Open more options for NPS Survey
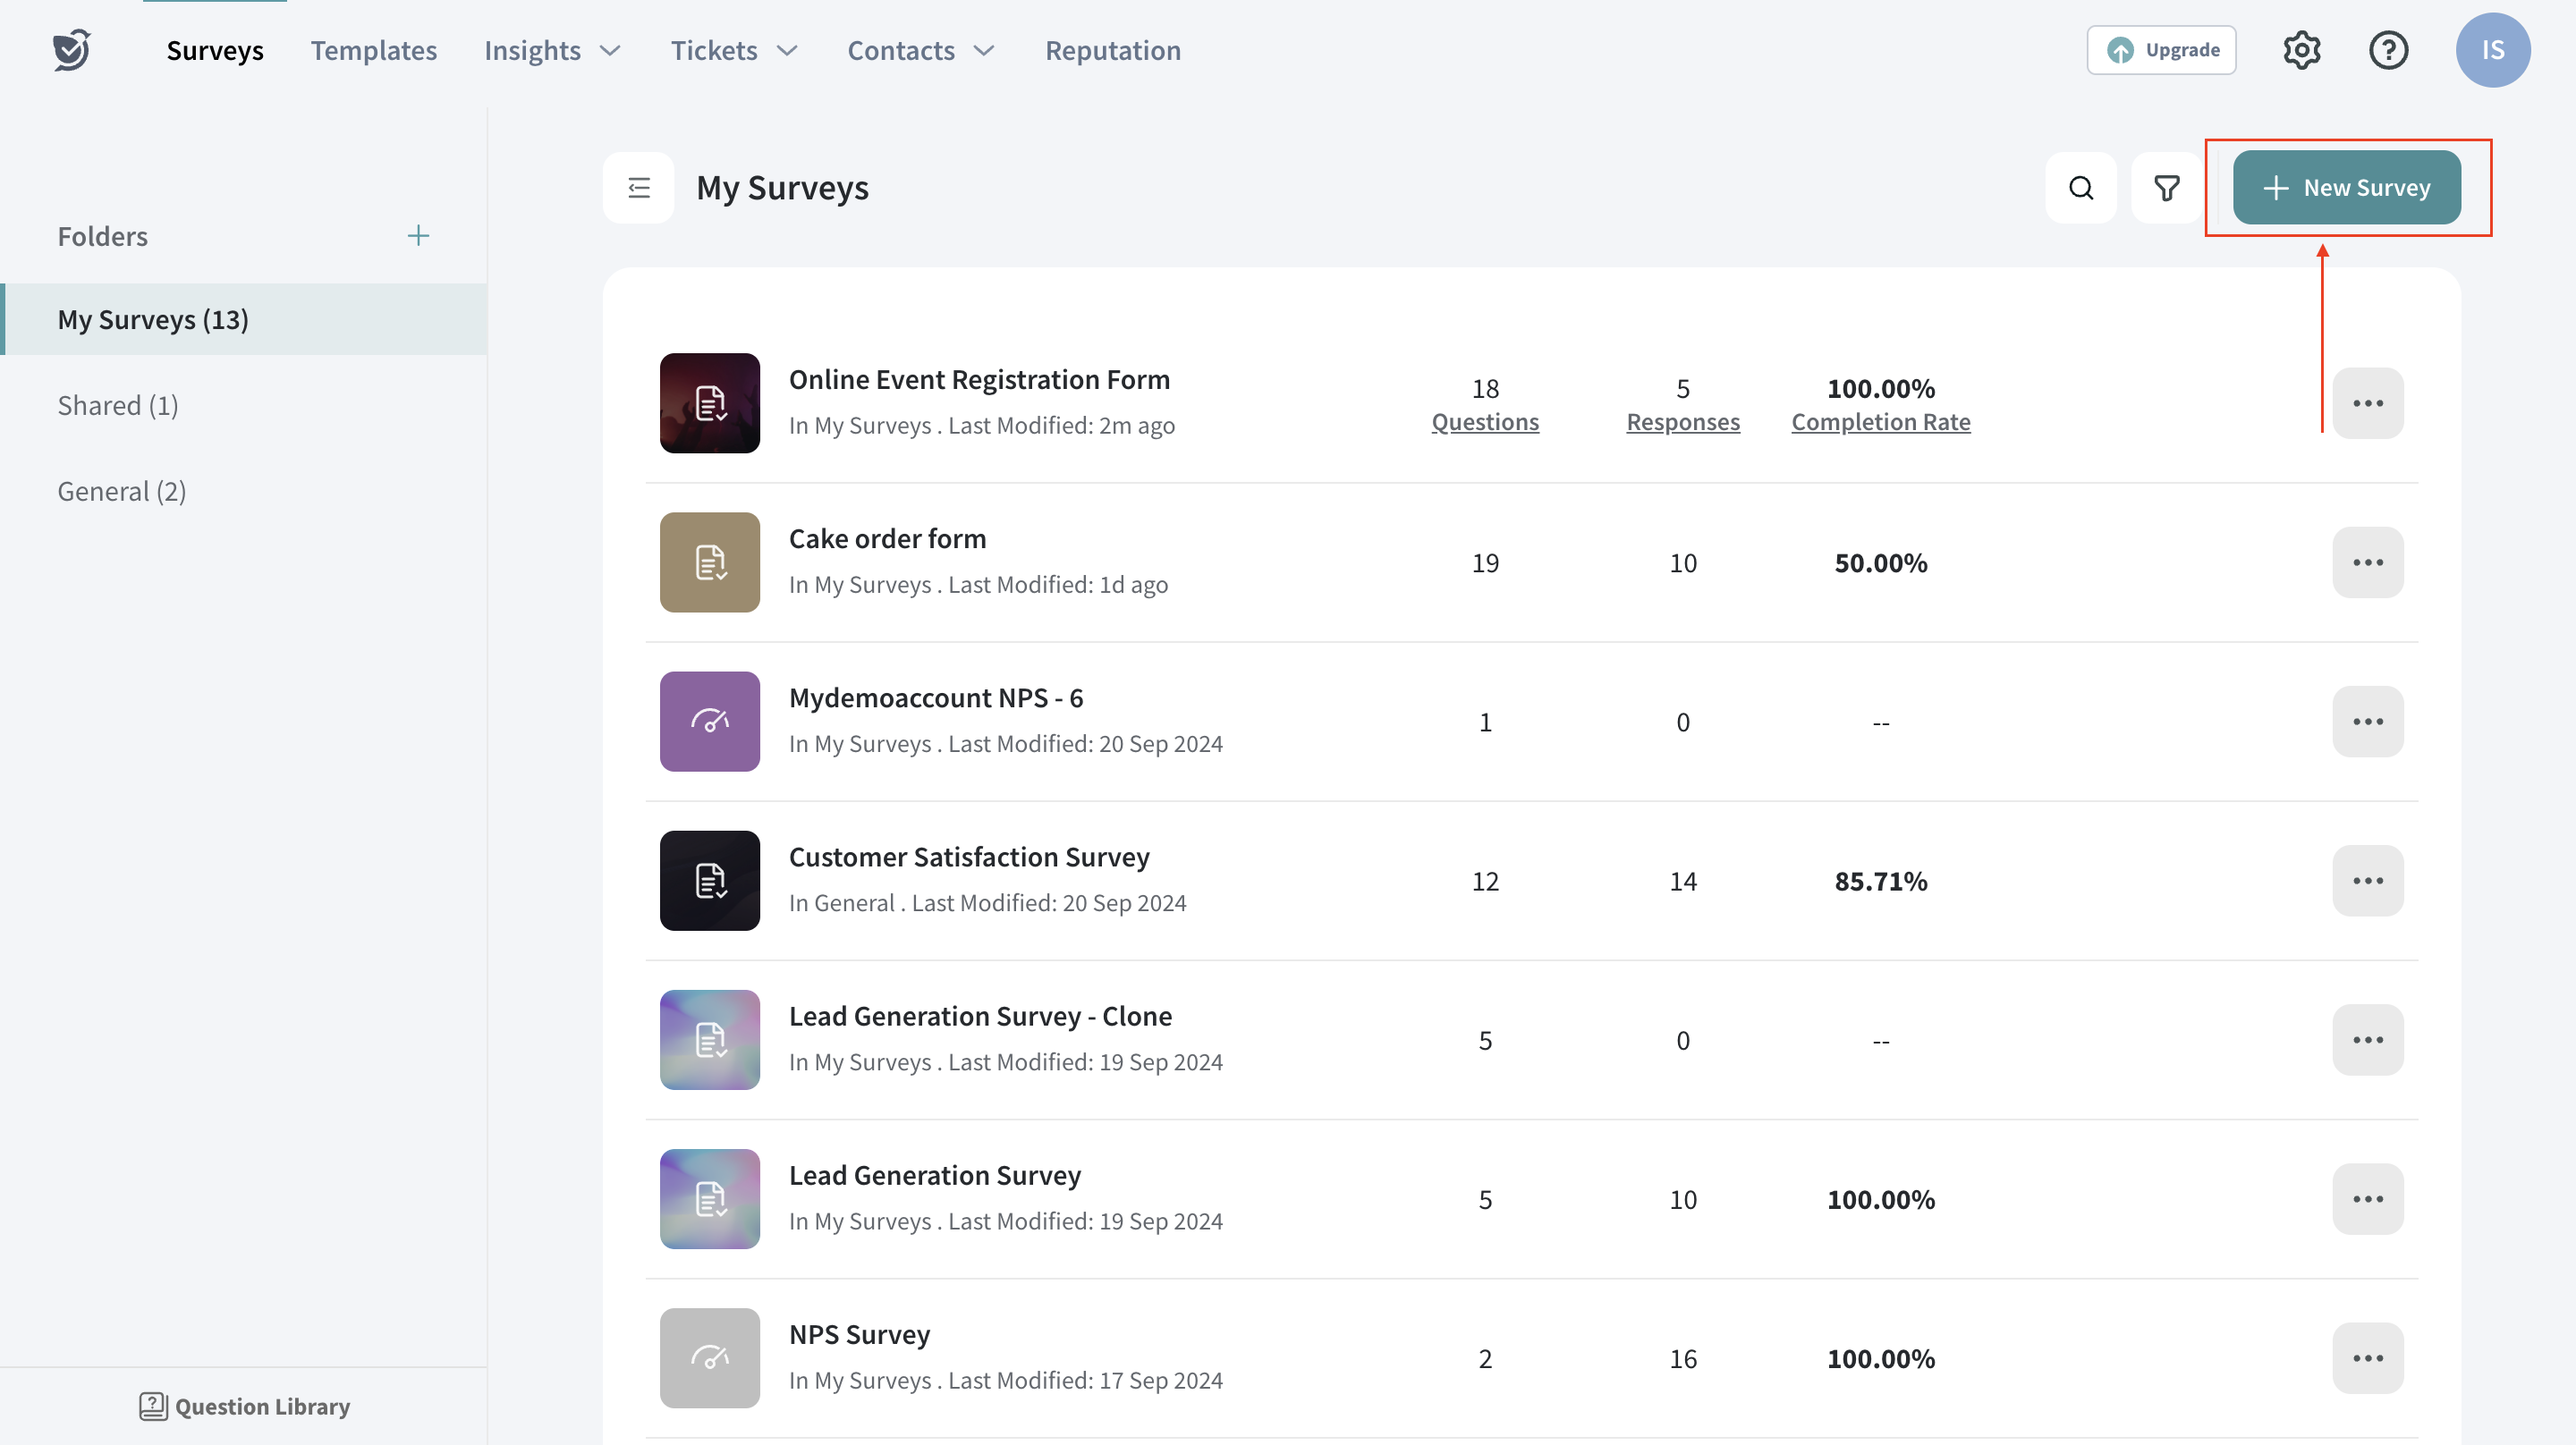 tap(2367, 1358)
